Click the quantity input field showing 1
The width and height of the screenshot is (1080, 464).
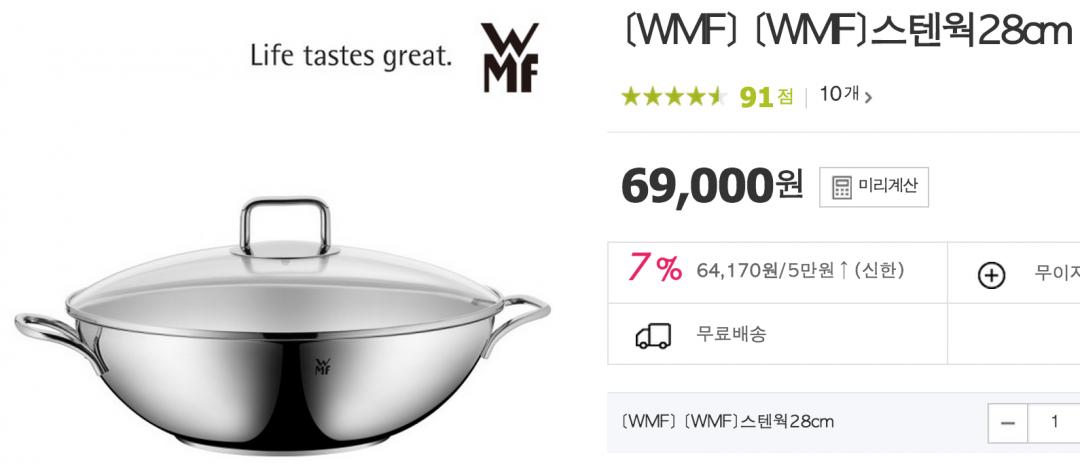click(x=1054, y=423)
